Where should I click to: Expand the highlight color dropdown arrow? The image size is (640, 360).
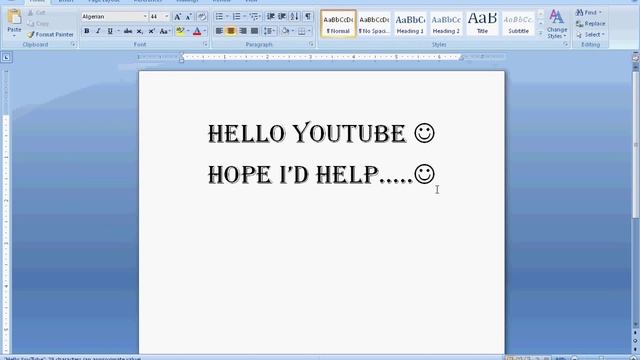point(188,31)
